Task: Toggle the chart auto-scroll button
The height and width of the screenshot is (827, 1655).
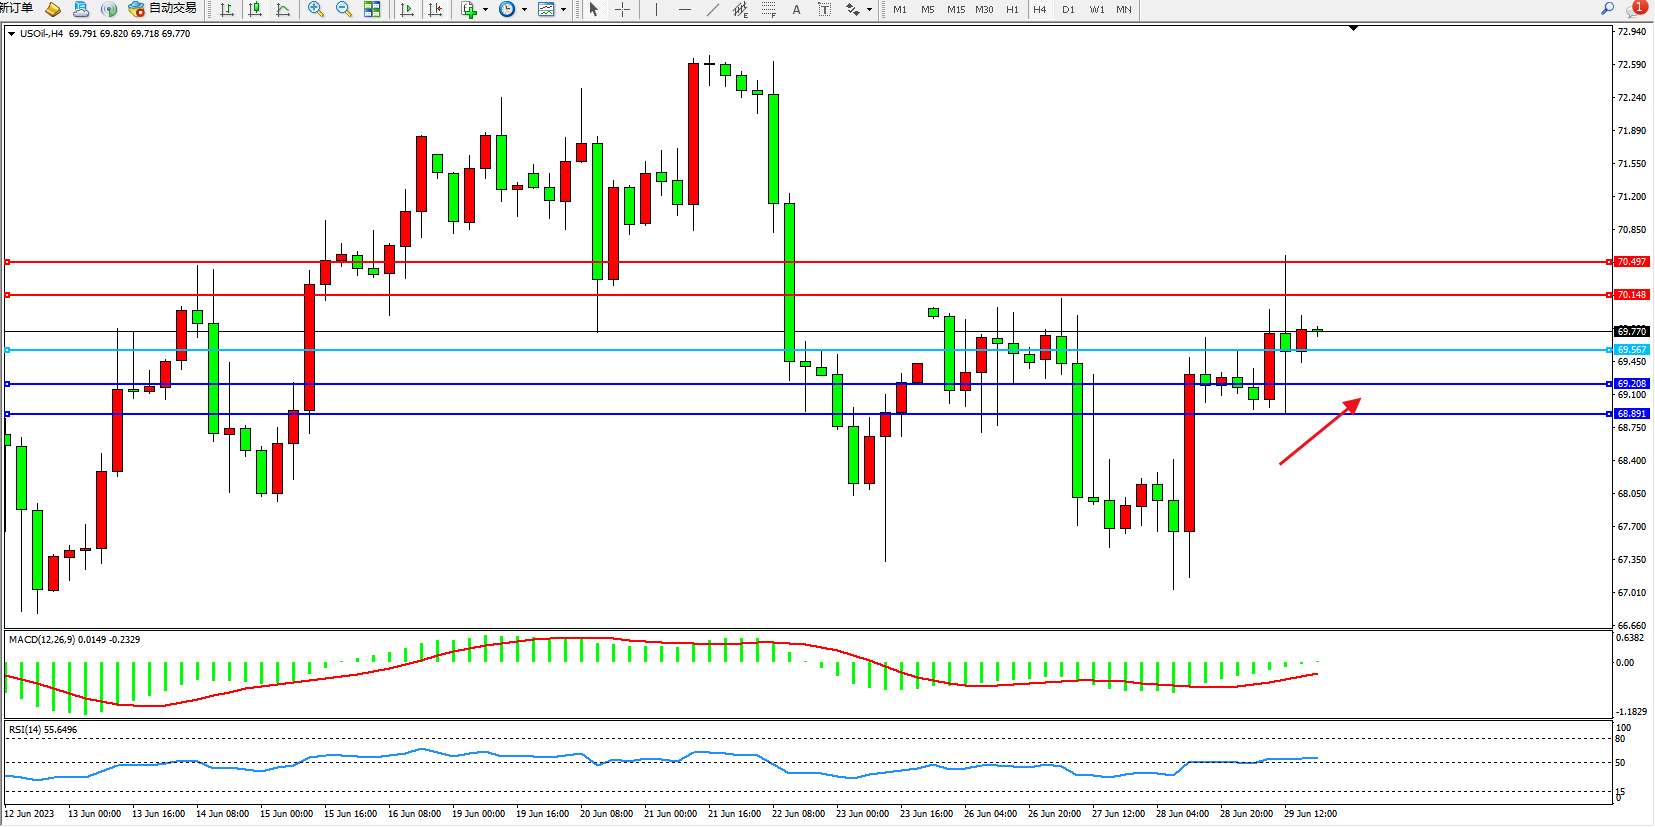Action: pos(407,9)
